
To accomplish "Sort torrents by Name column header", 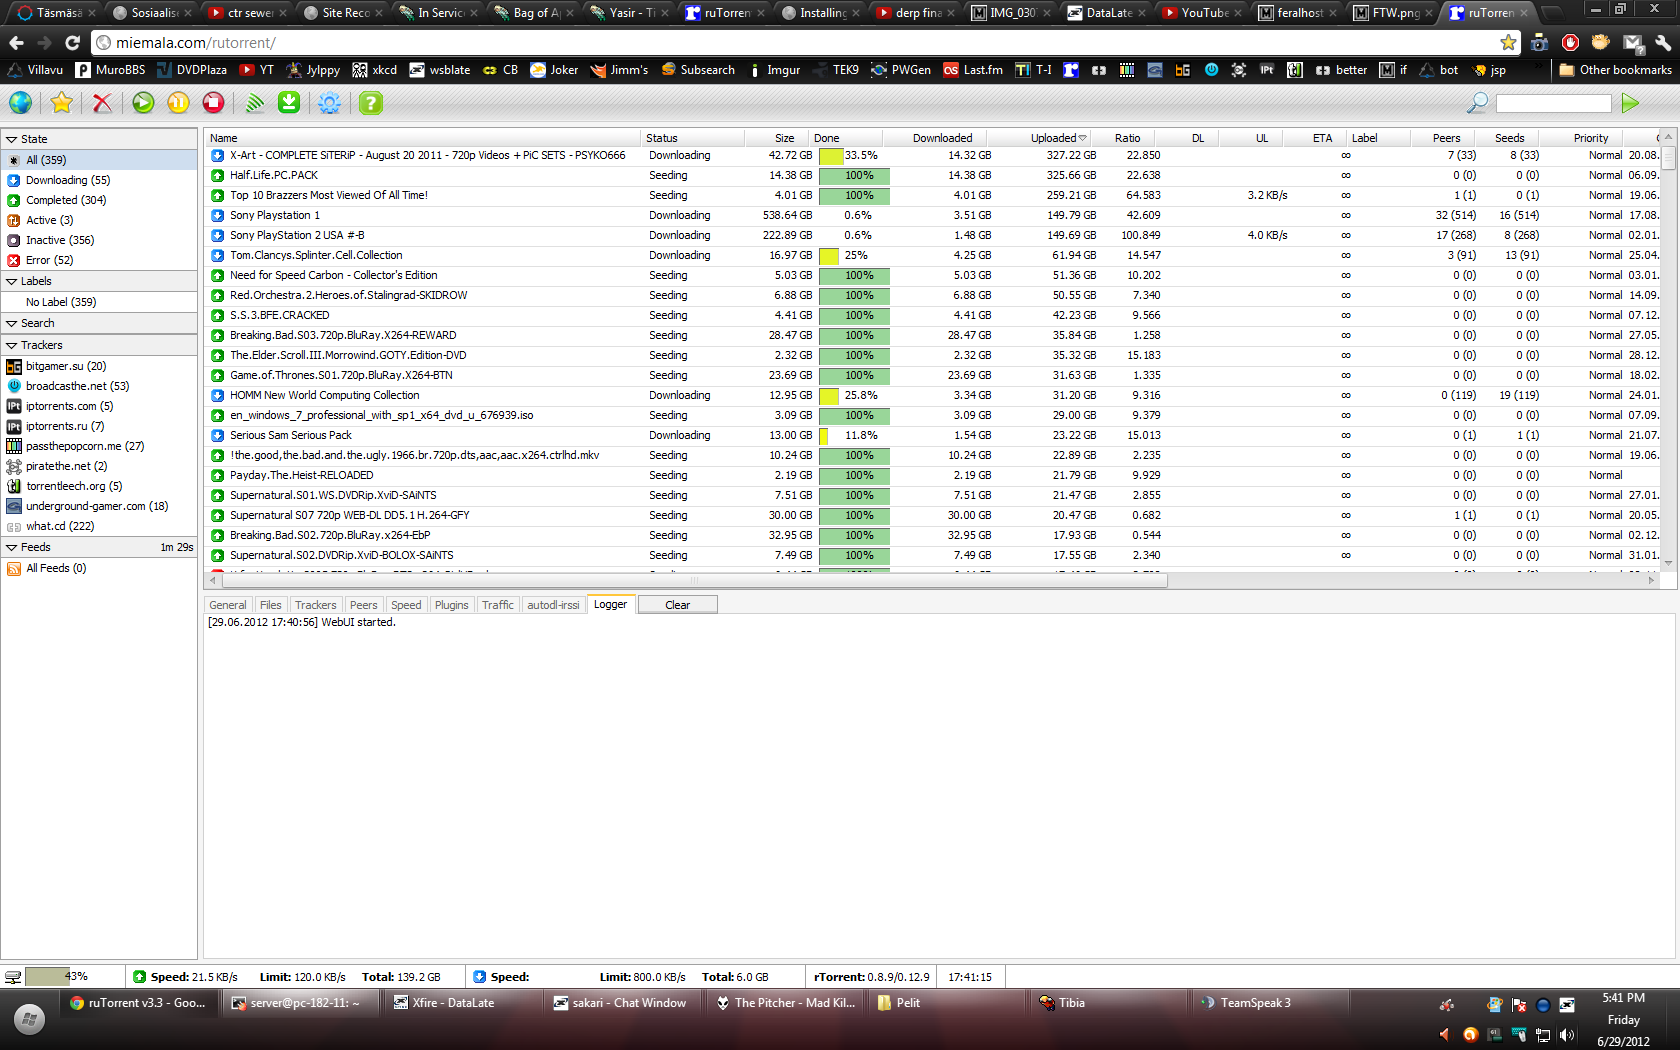I will (x=423, y=138).
